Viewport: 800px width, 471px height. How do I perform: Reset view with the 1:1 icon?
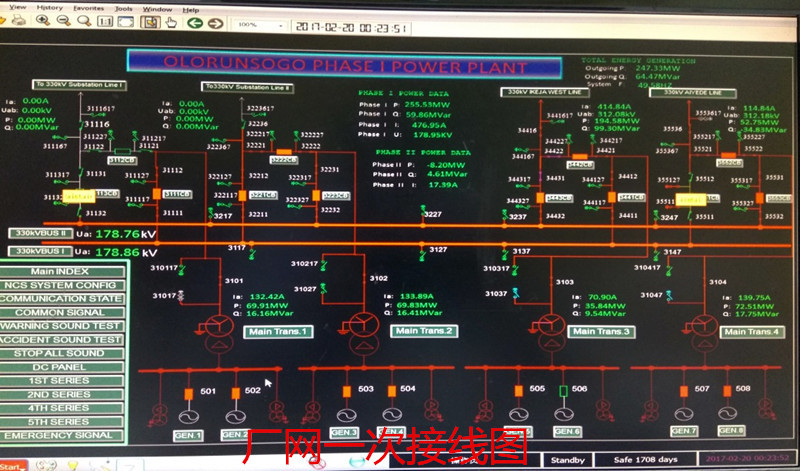[105, 21]
